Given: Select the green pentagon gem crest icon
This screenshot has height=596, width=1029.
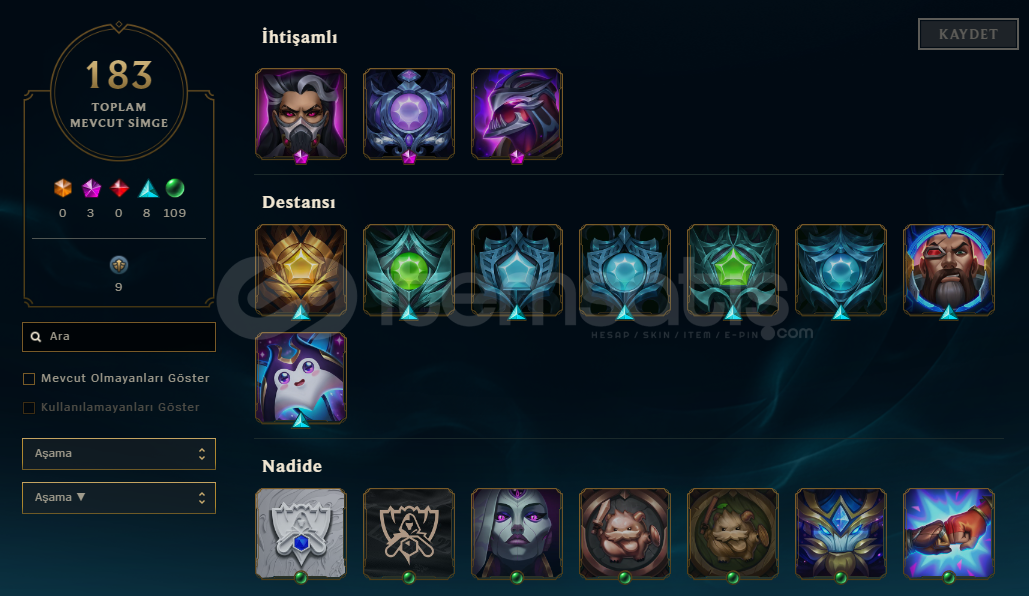Looking at the screenshot, I should click(x=732, y=270).
